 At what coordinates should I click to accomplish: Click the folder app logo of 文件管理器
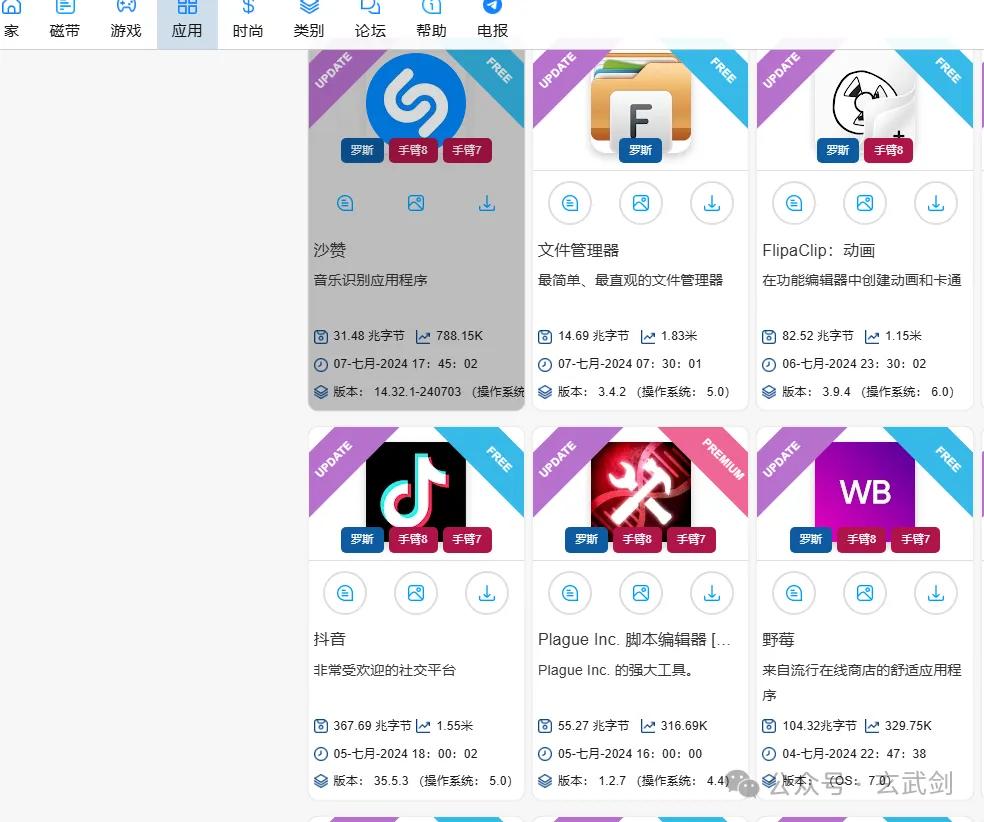click(641, 100)
